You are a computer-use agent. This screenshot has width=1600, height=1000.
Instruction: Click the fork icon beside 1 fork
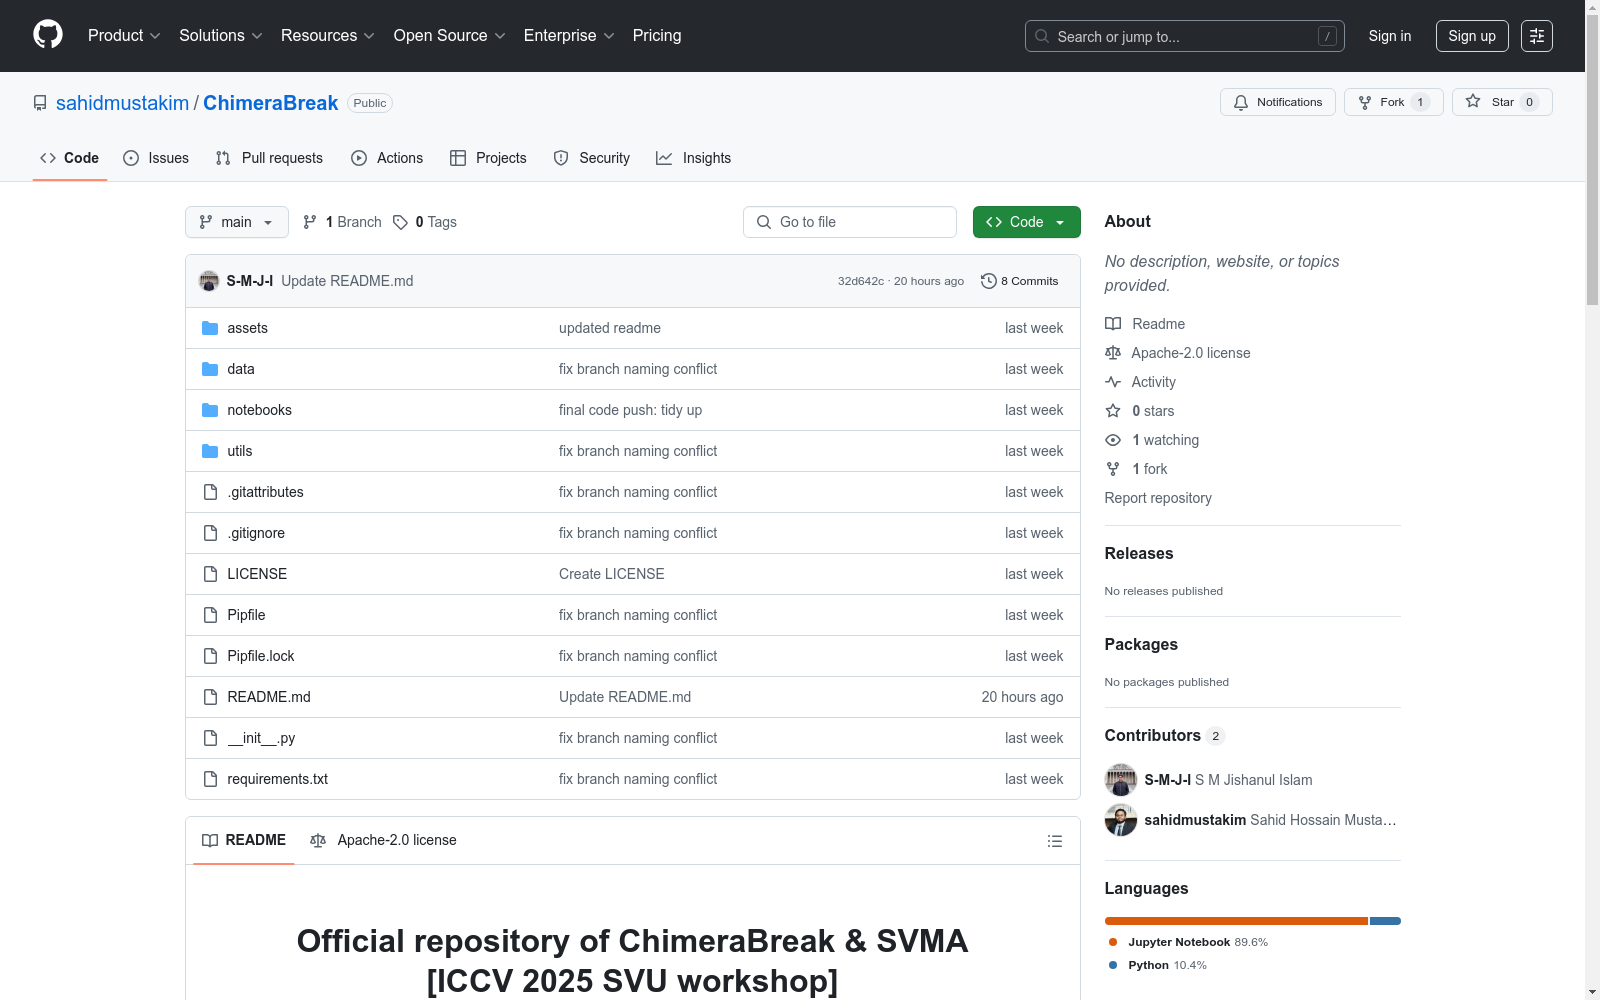(x=1113, y=469)
